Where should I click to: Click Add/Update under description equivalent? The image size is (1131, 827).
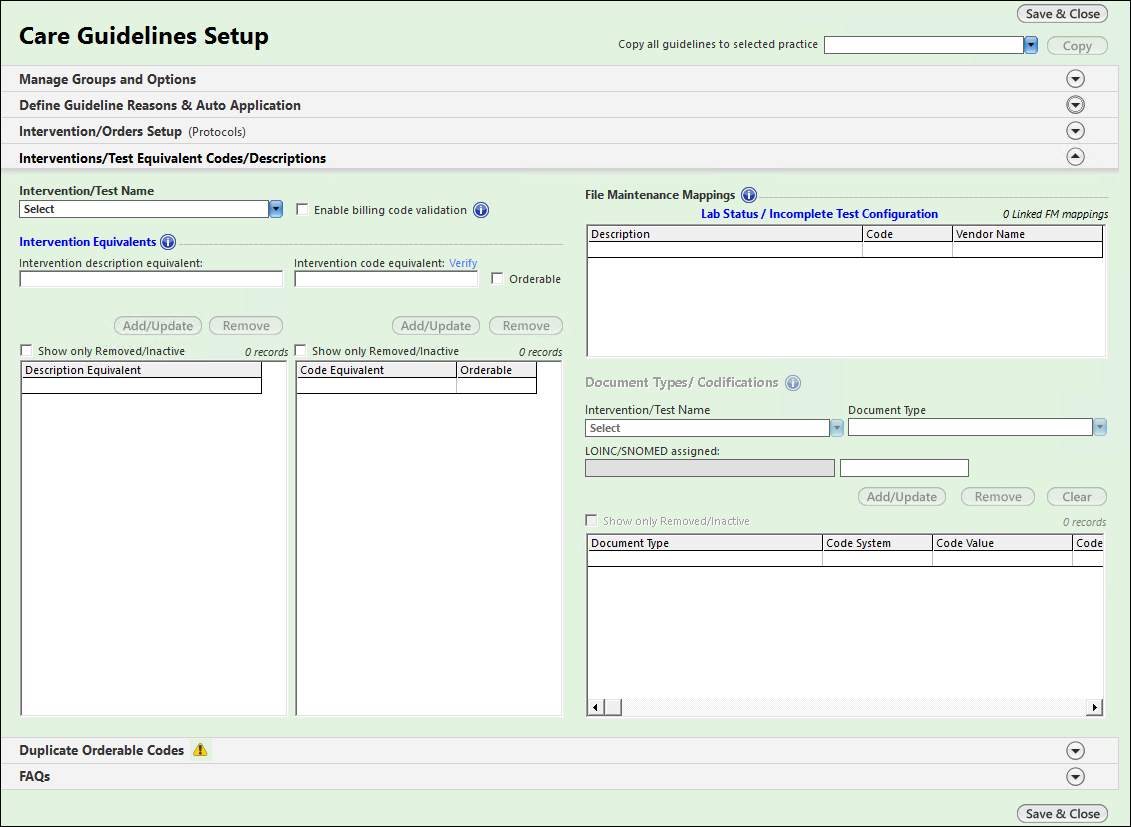click(x=158, y=325)
